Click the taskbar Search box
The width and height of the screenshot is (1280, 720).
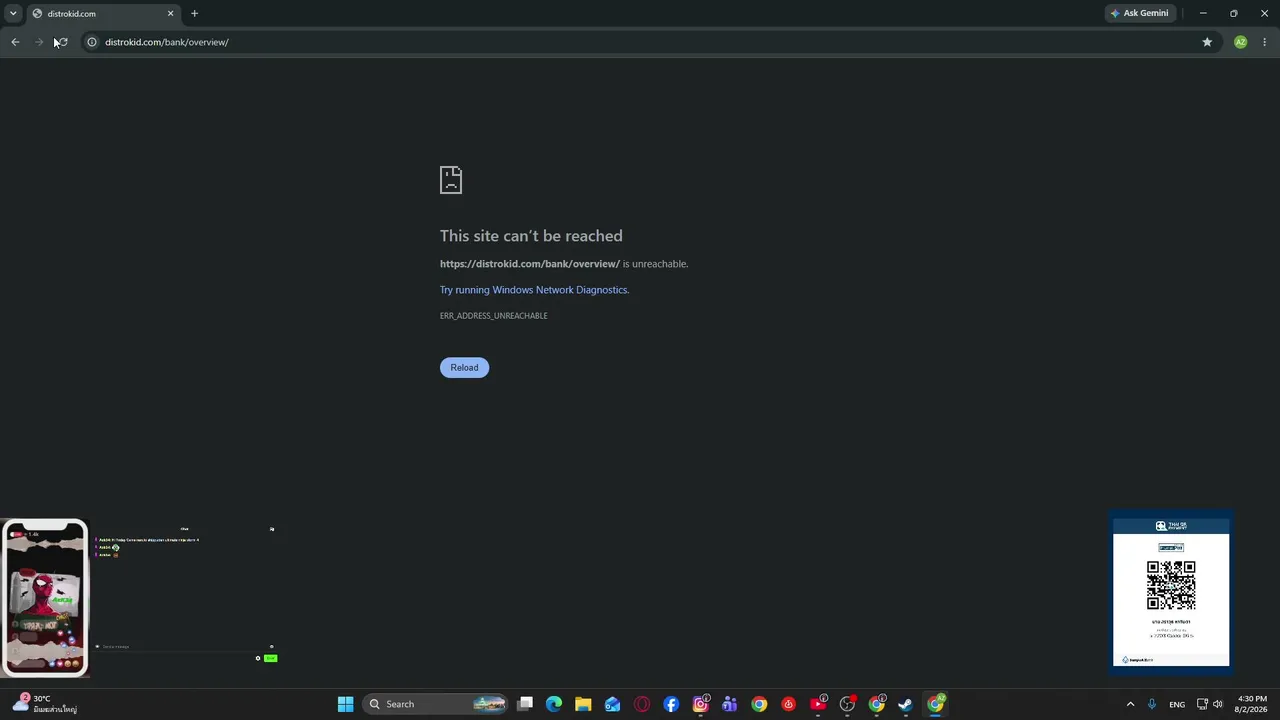pos(435,704)
